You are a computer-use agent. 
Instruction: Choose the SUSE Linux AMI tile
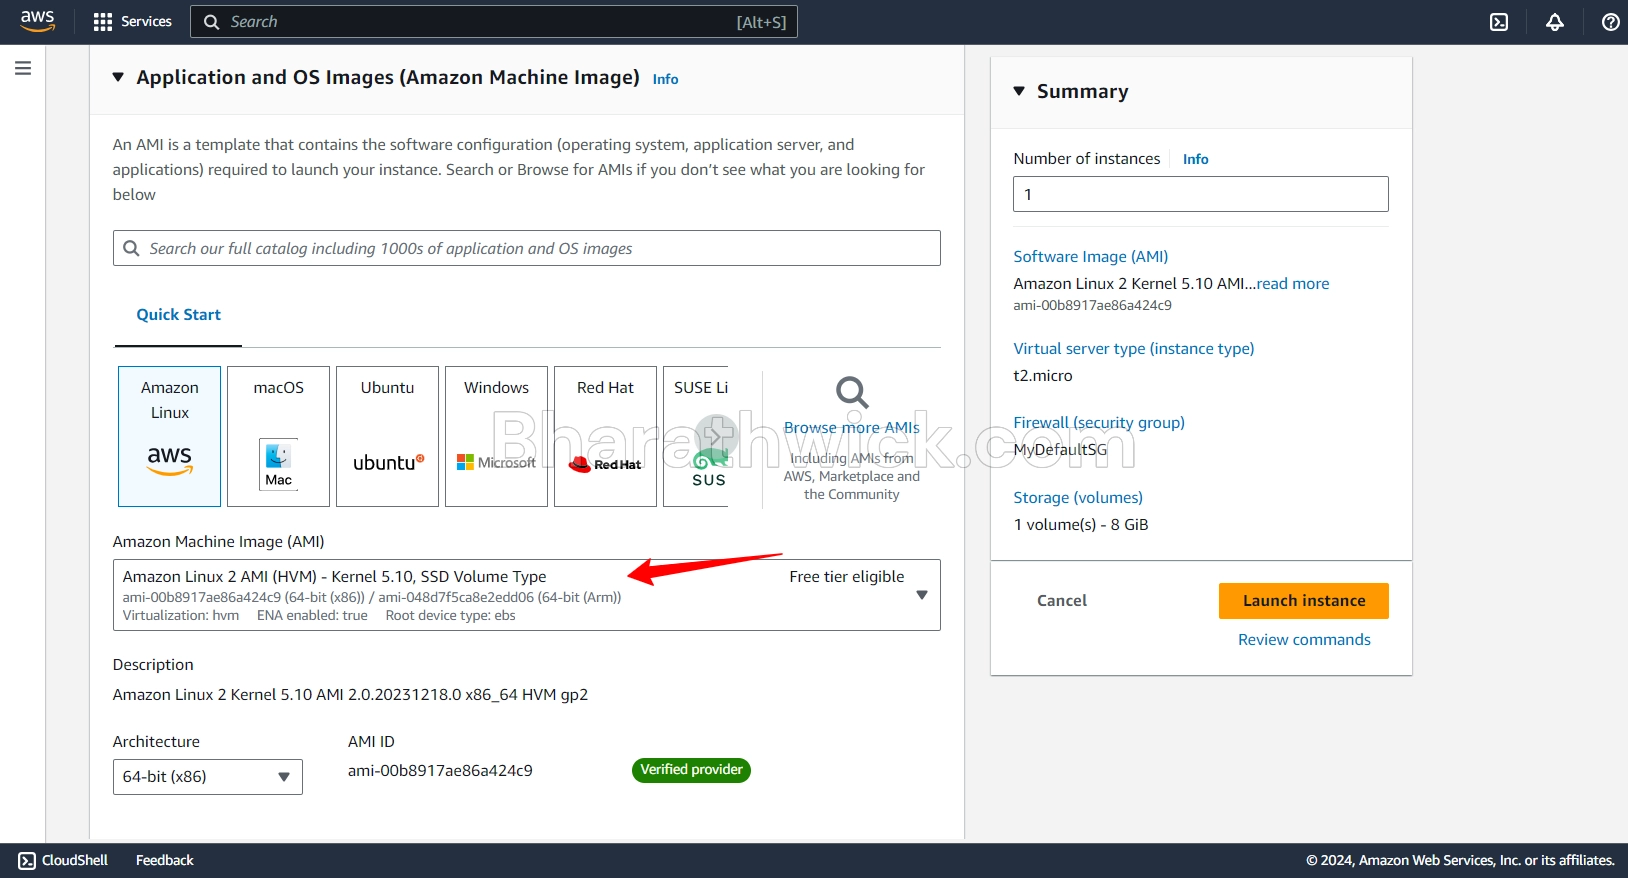point(696,436)
